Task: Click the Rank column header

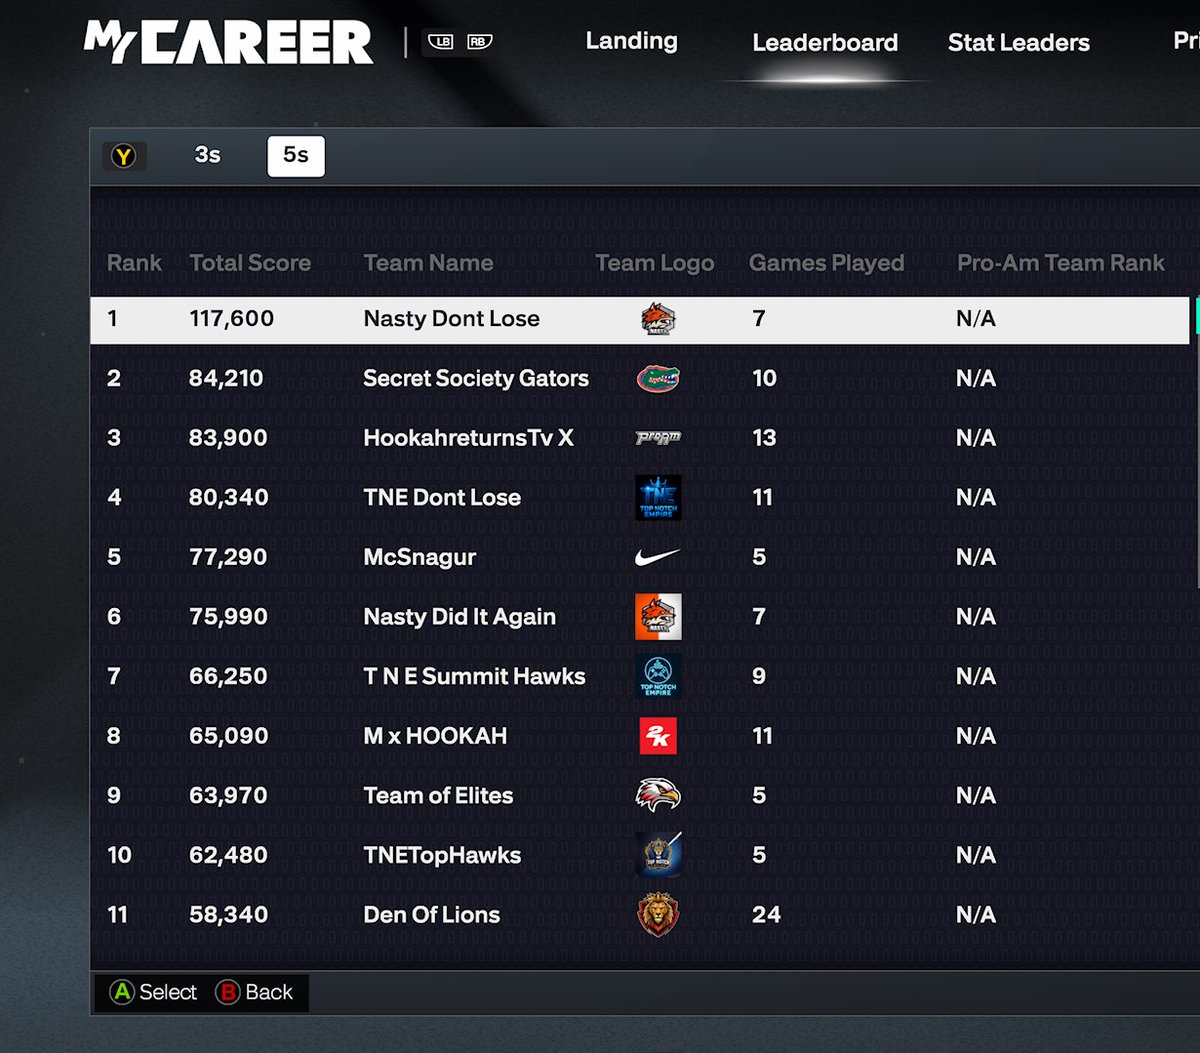Action: point(134,263)
